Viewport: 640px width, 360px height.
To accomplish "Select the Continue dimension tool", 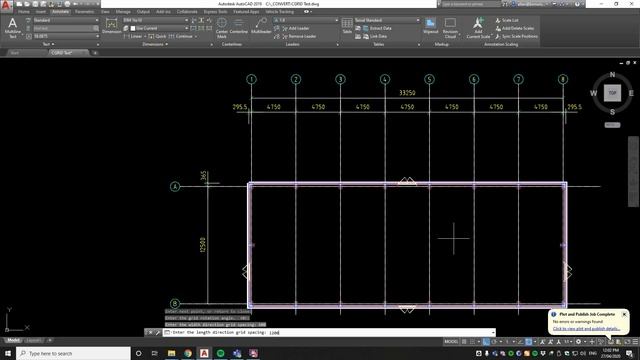I will tap(181, 36).
